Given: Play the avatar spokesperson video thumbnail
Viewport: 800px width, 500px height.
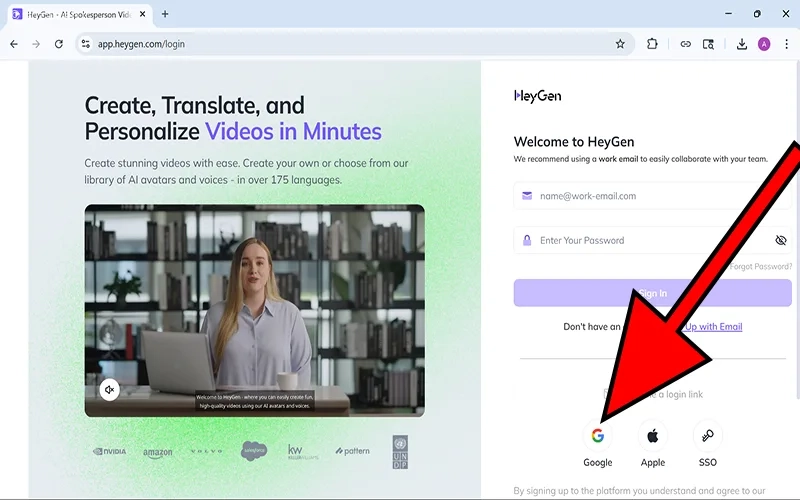Looking at the screenshot, I should point(254,310).
